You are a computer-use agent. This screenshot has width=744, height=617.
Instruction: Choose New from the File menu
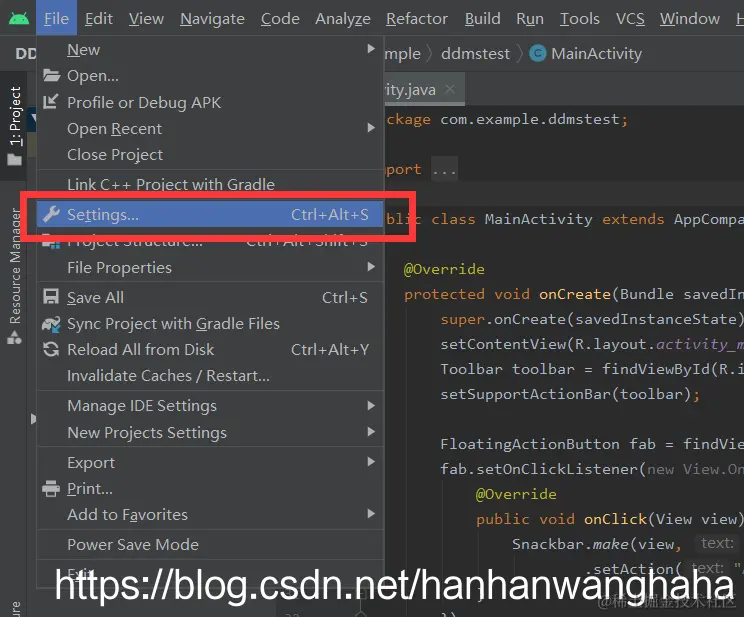coord(210,49)
